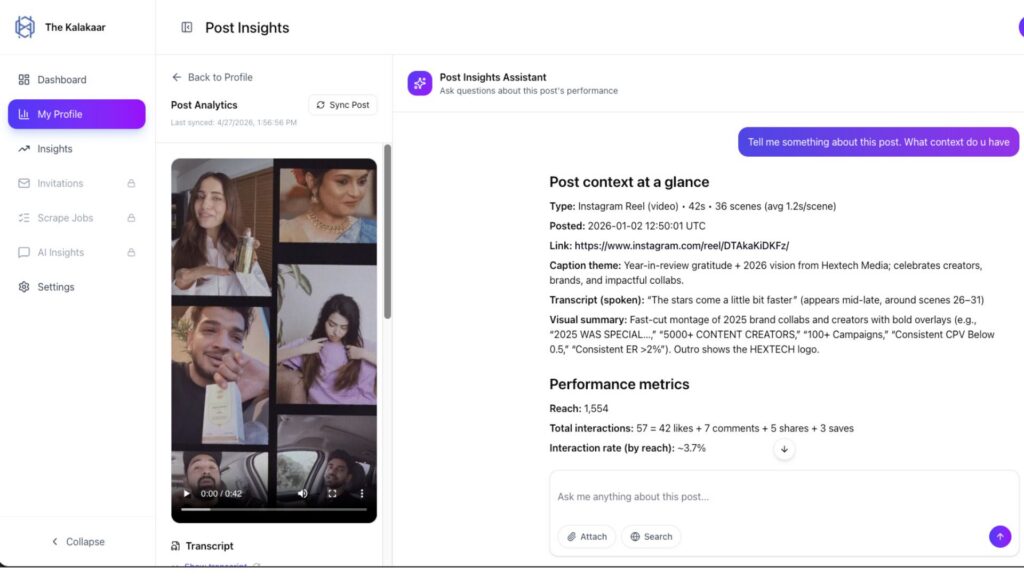Toggle the sidebar panel icon beside Post Insights
The width and height of the screenshot is (1024, 576).
click(186, 28)
